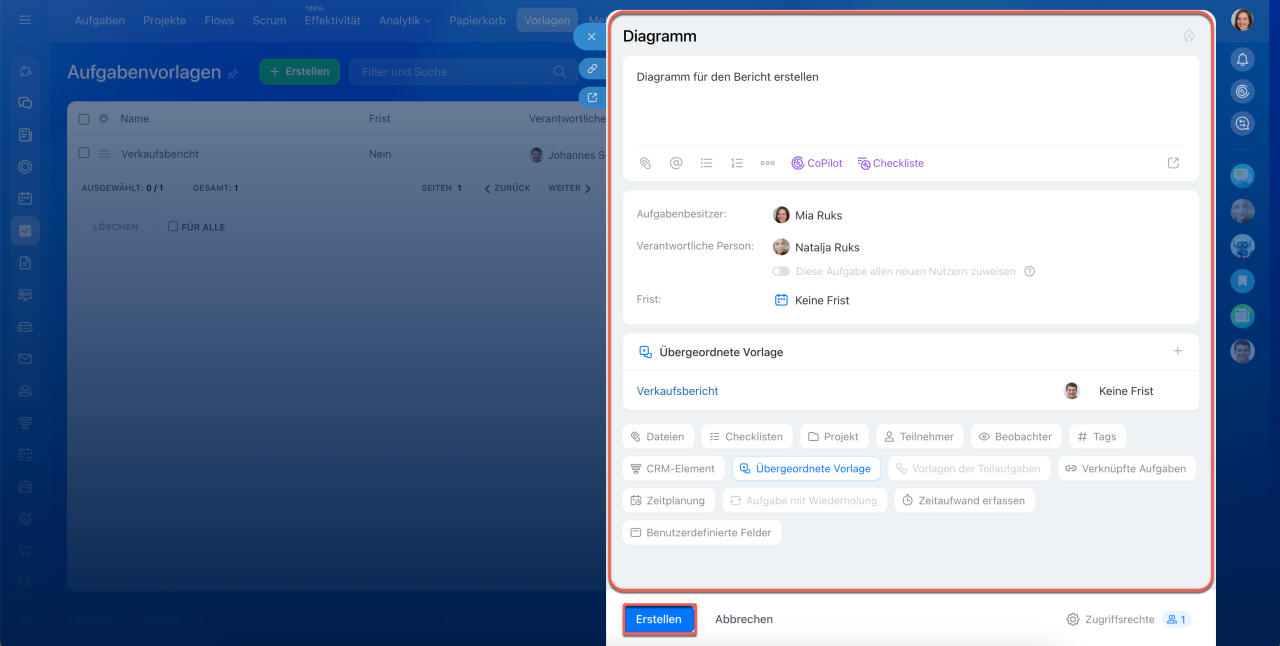The height and width of the screenshot is (646, 1280).
Task: Add Checklisten section chip
Action: pos(747,437)
